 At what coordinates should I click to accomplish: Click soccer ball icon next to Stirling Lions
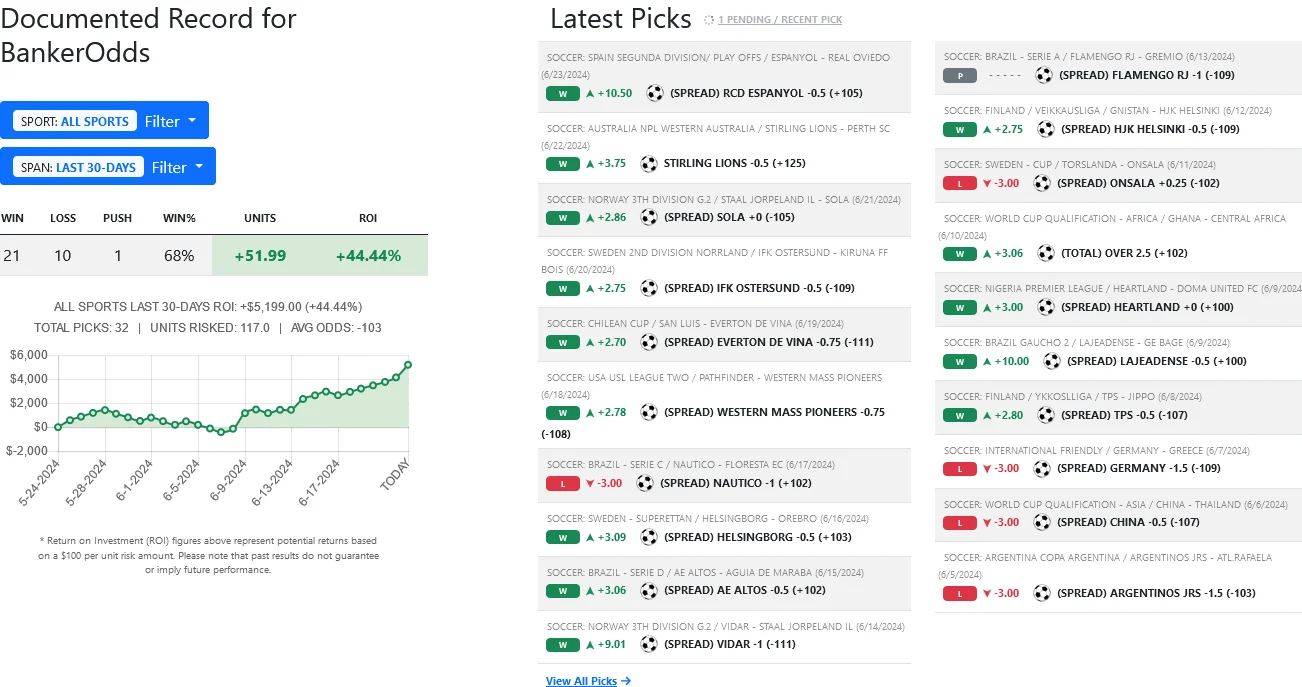649,163
